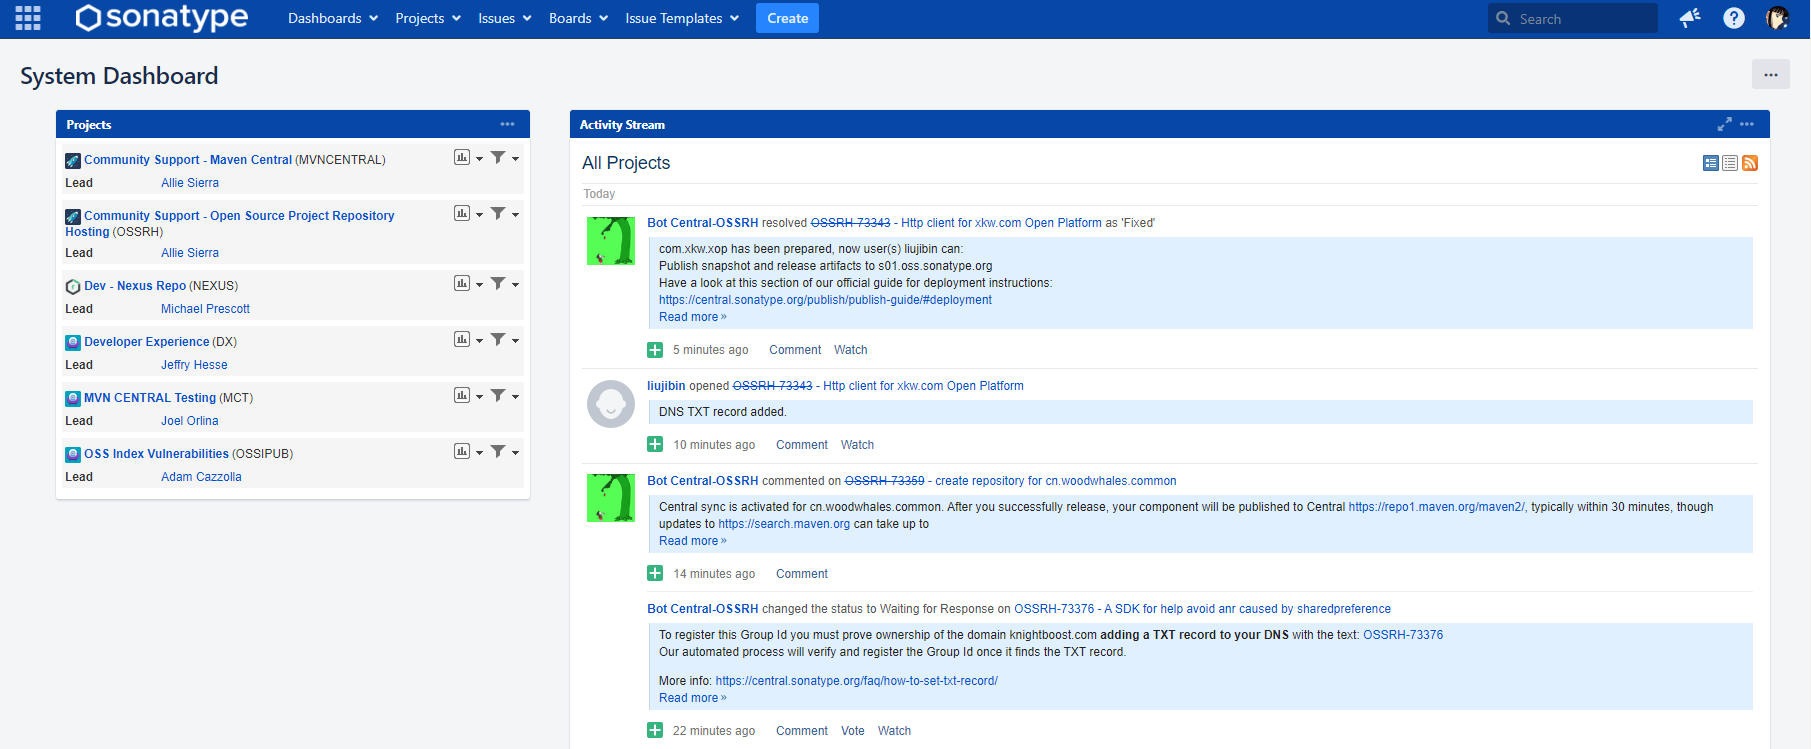The height and width of the screenshot is (749, 1811).
Task: Open OSSRH-73359 issue link
Action: coord(884,481)
